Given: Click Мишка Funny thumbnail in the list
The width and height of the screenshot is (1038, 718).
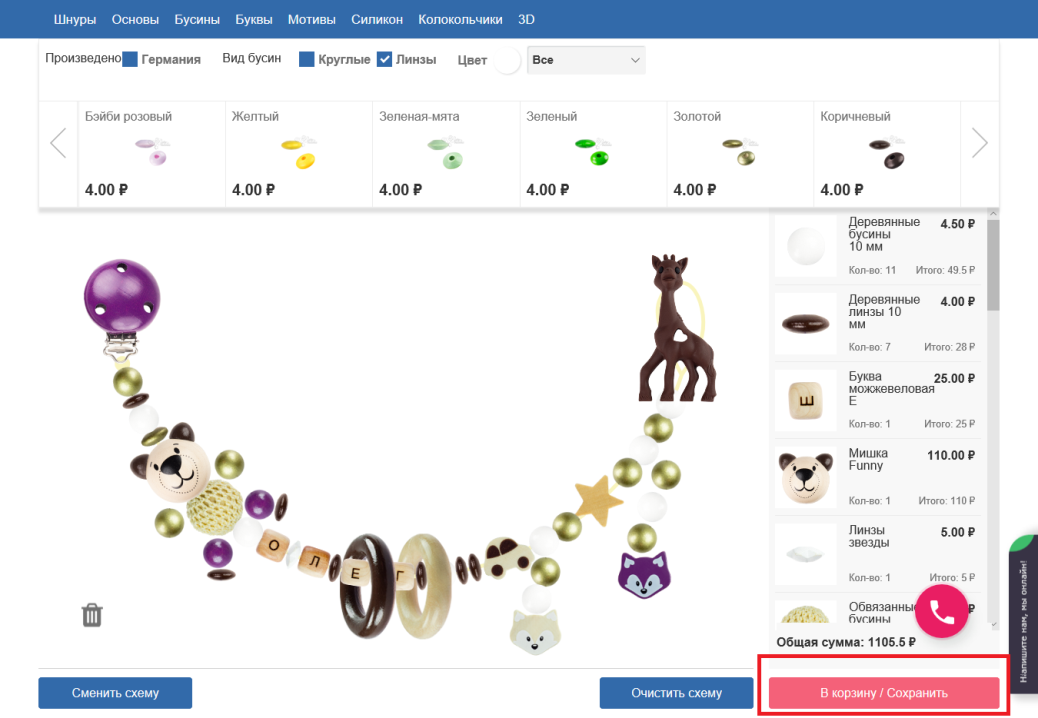Looking at the screenshot, I should pos(806,476).
